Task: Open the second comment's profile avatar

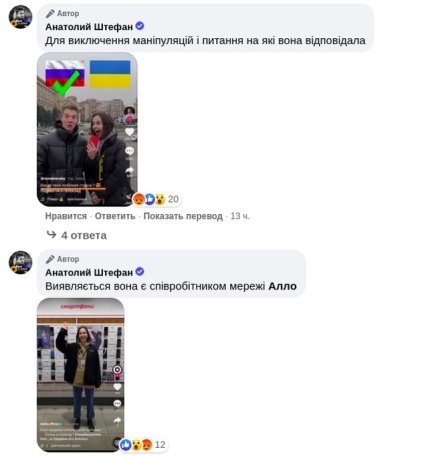Action: [21, 262]
